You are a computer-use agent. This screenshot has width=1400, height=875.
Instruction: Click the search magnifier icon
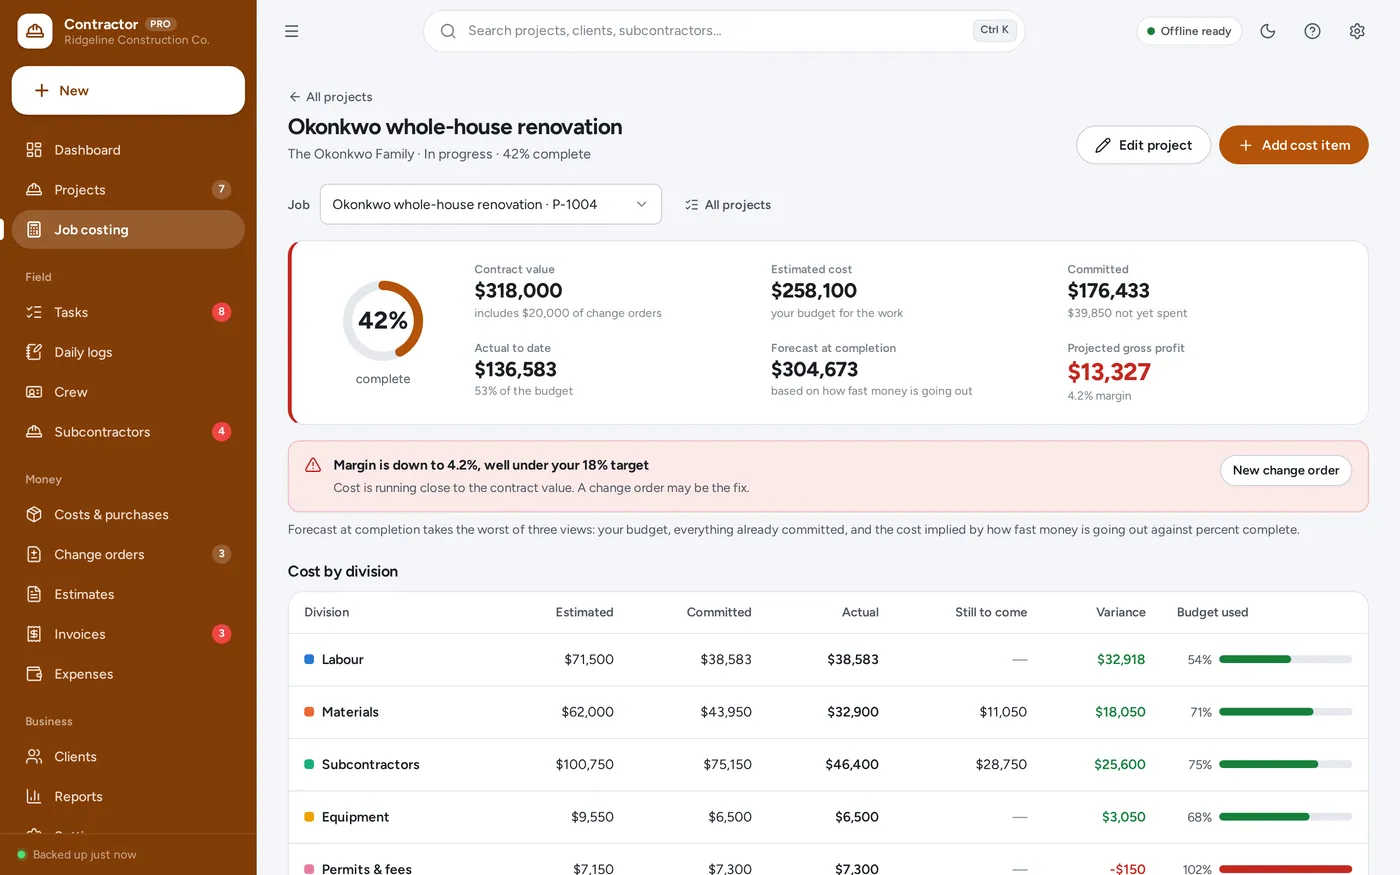click(448, 31)
